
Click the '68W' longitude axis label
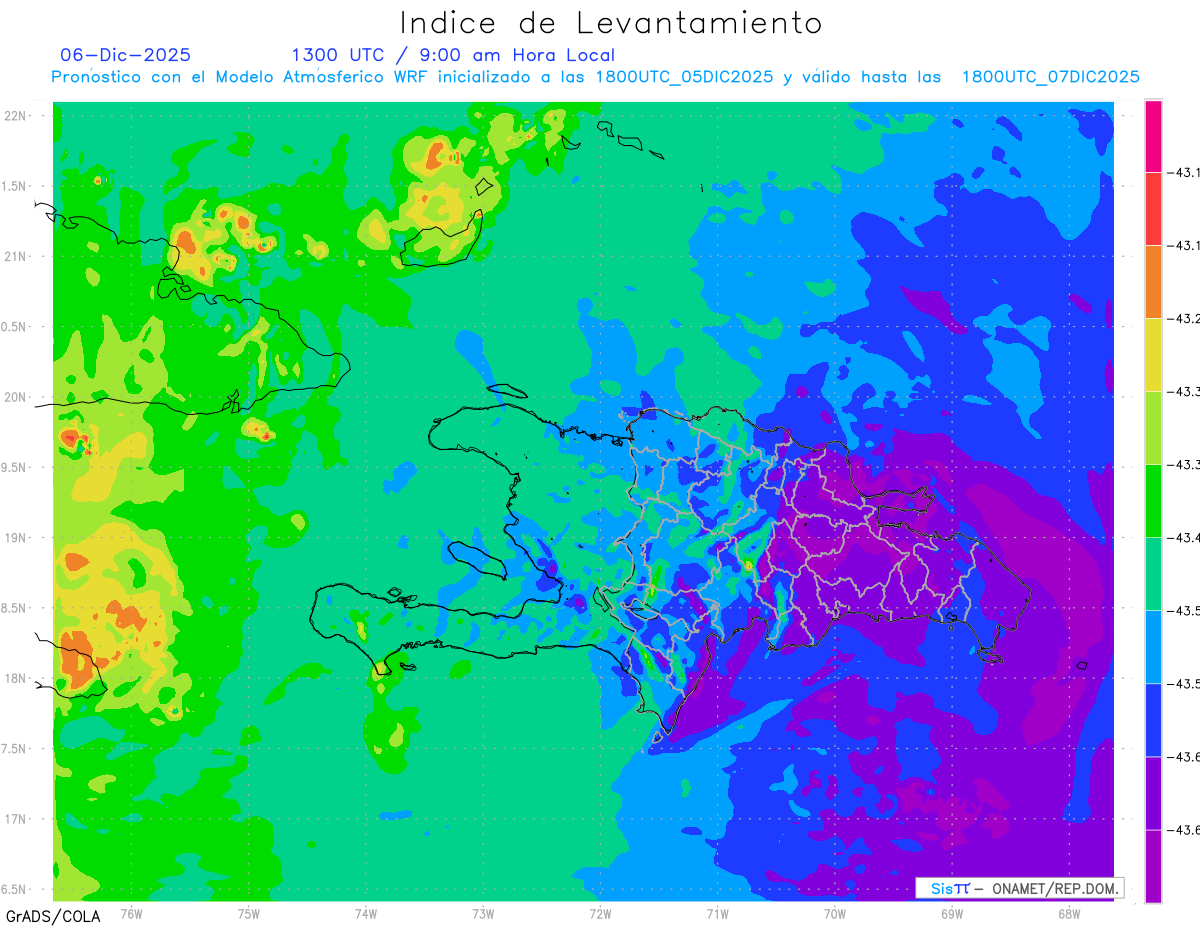[x=1069, y=913]
